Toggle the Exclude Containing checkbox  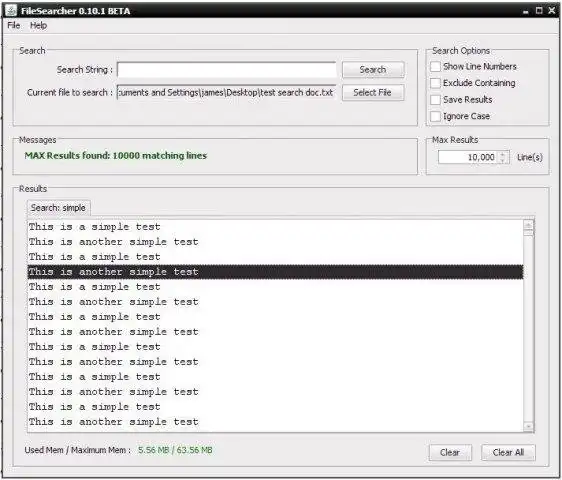pyautogui.click(x=435, y=83)
